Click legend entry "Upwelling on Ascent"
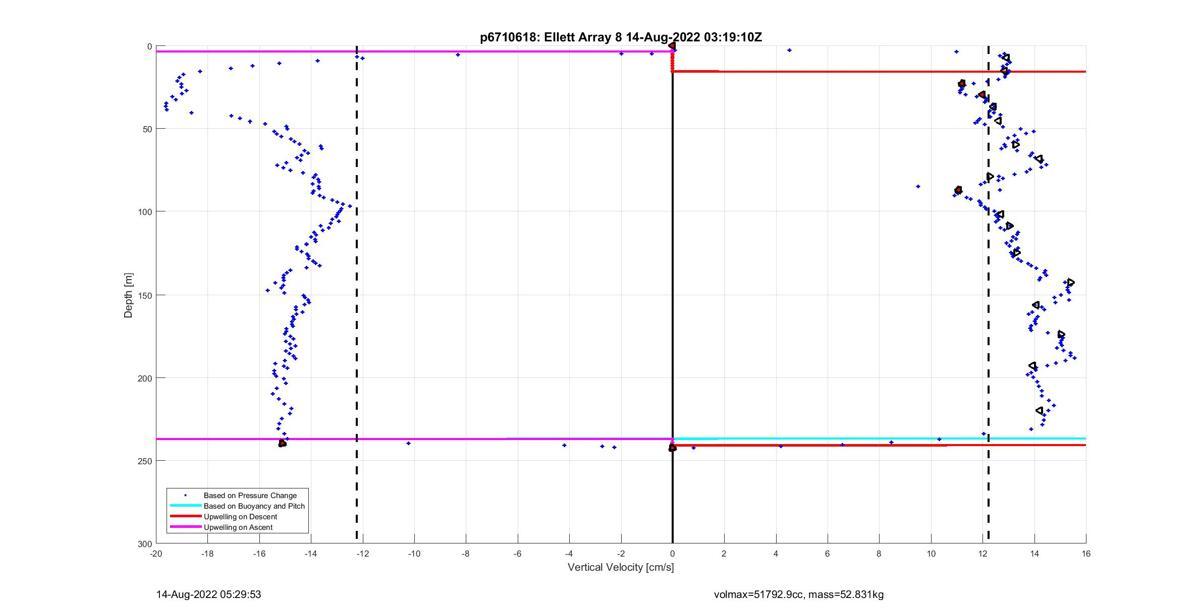This screenshot has width=1200, height=611. click(x=238, y=527)
